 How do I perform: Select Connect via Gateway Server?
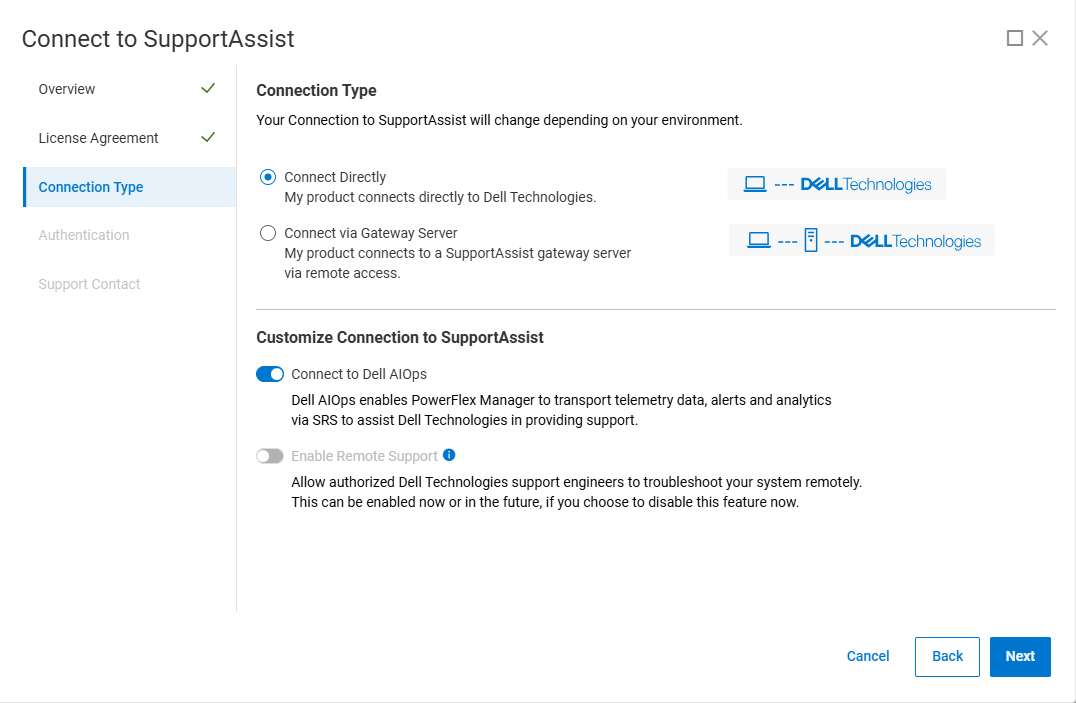coord(267,232)
